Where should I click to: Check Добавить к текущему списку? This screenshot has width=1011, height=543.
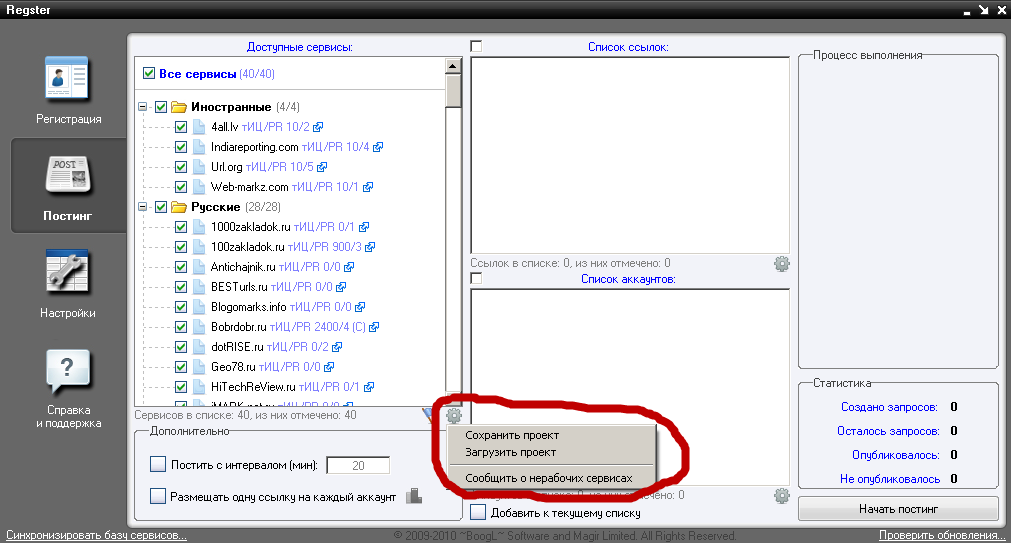coord(478,512)
